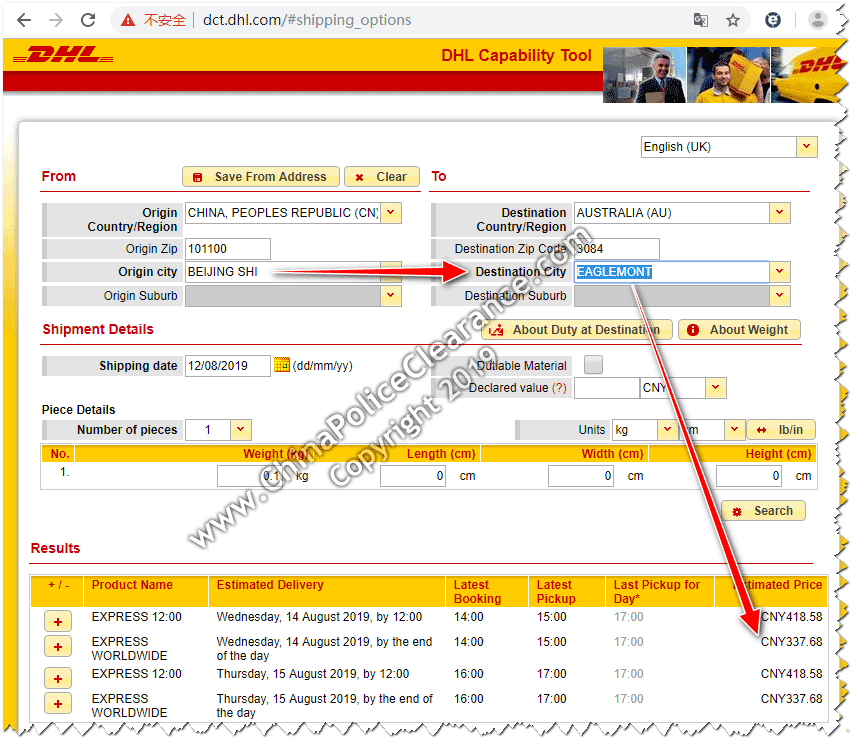The height and width of the screenshot is (745, 858).
Task: Open the length units cm dropdown
Action: [735, 430]
